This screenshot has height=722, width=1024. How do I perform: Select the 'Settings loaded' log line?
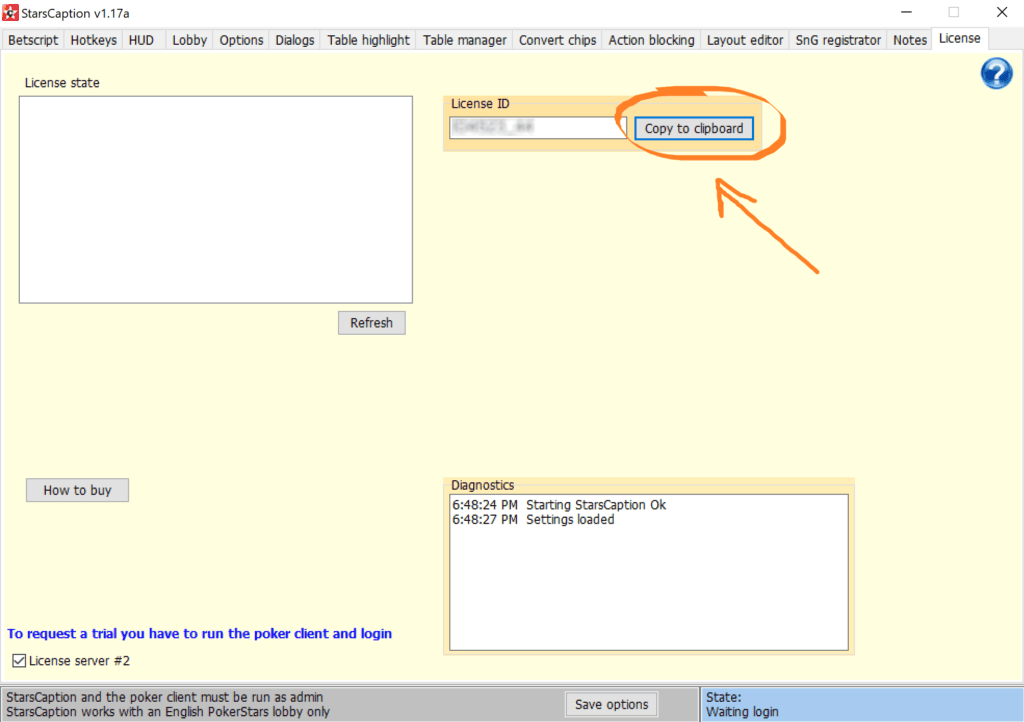(533, 520)
